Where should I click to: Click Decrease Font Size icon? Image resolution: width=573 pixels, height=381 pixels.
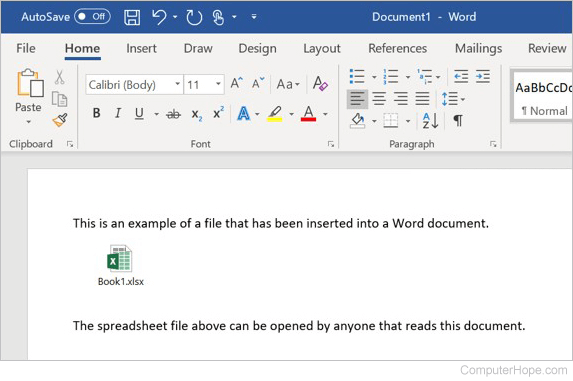click(258, 84)
